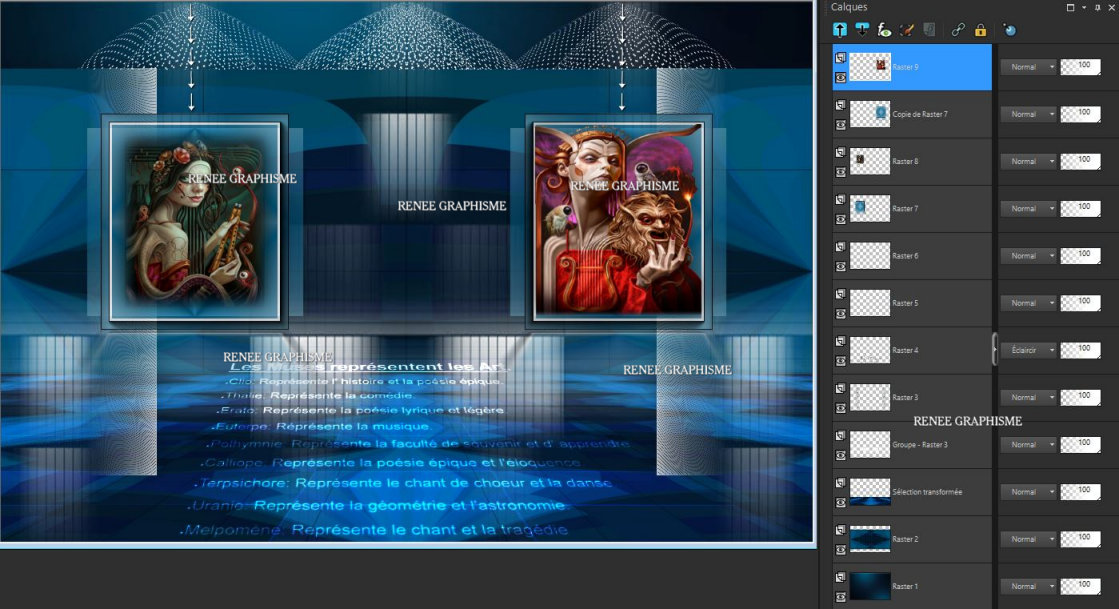Toggle visibility of Groupe - Raster 3 layer
The width and height of the screenshot is (1119, 609).
click(841, 455)
